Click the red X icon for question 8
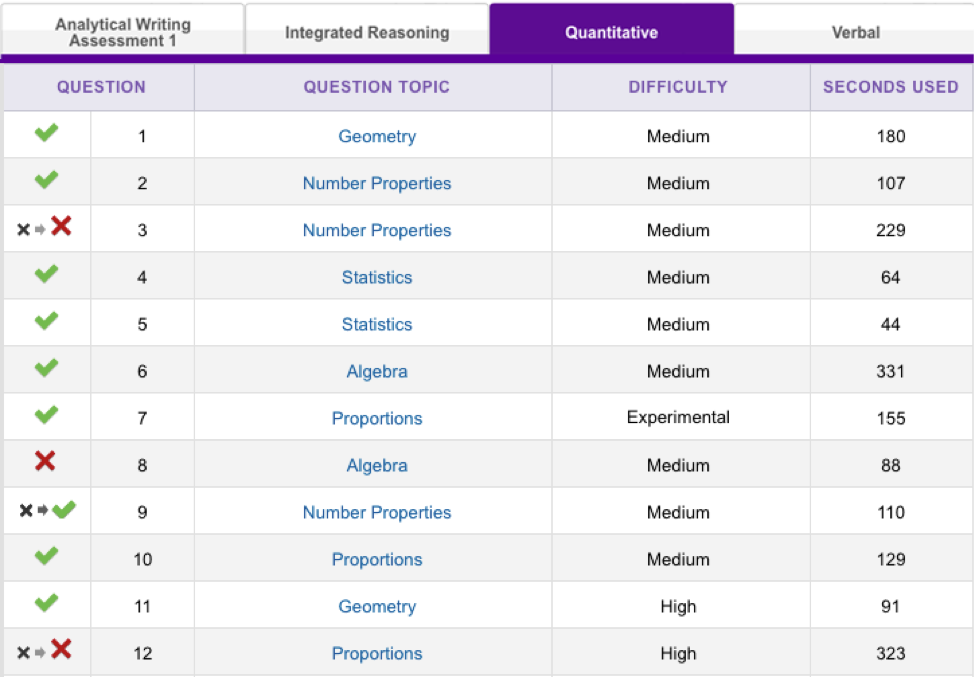This screenshot has width=975, height=677. click(x=45, y=461)
